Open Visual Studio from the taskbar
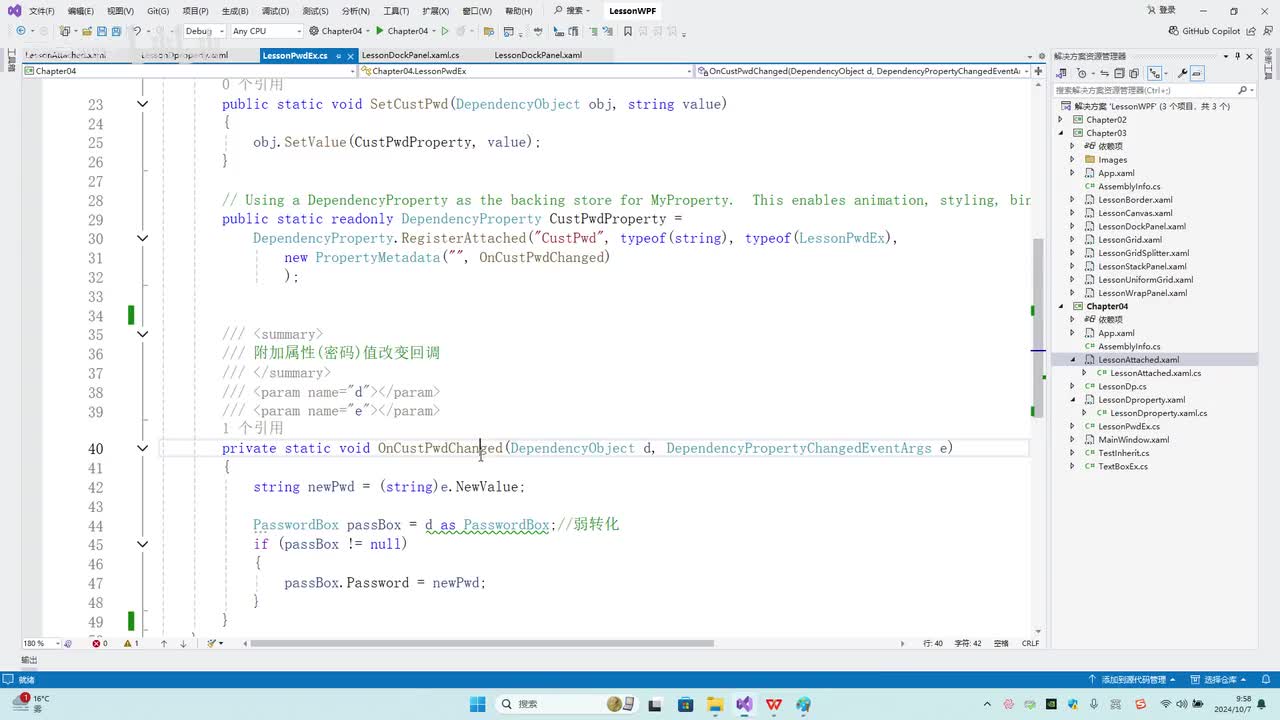1280x720 pixels. pyautogui.click(x=743, y=704)
